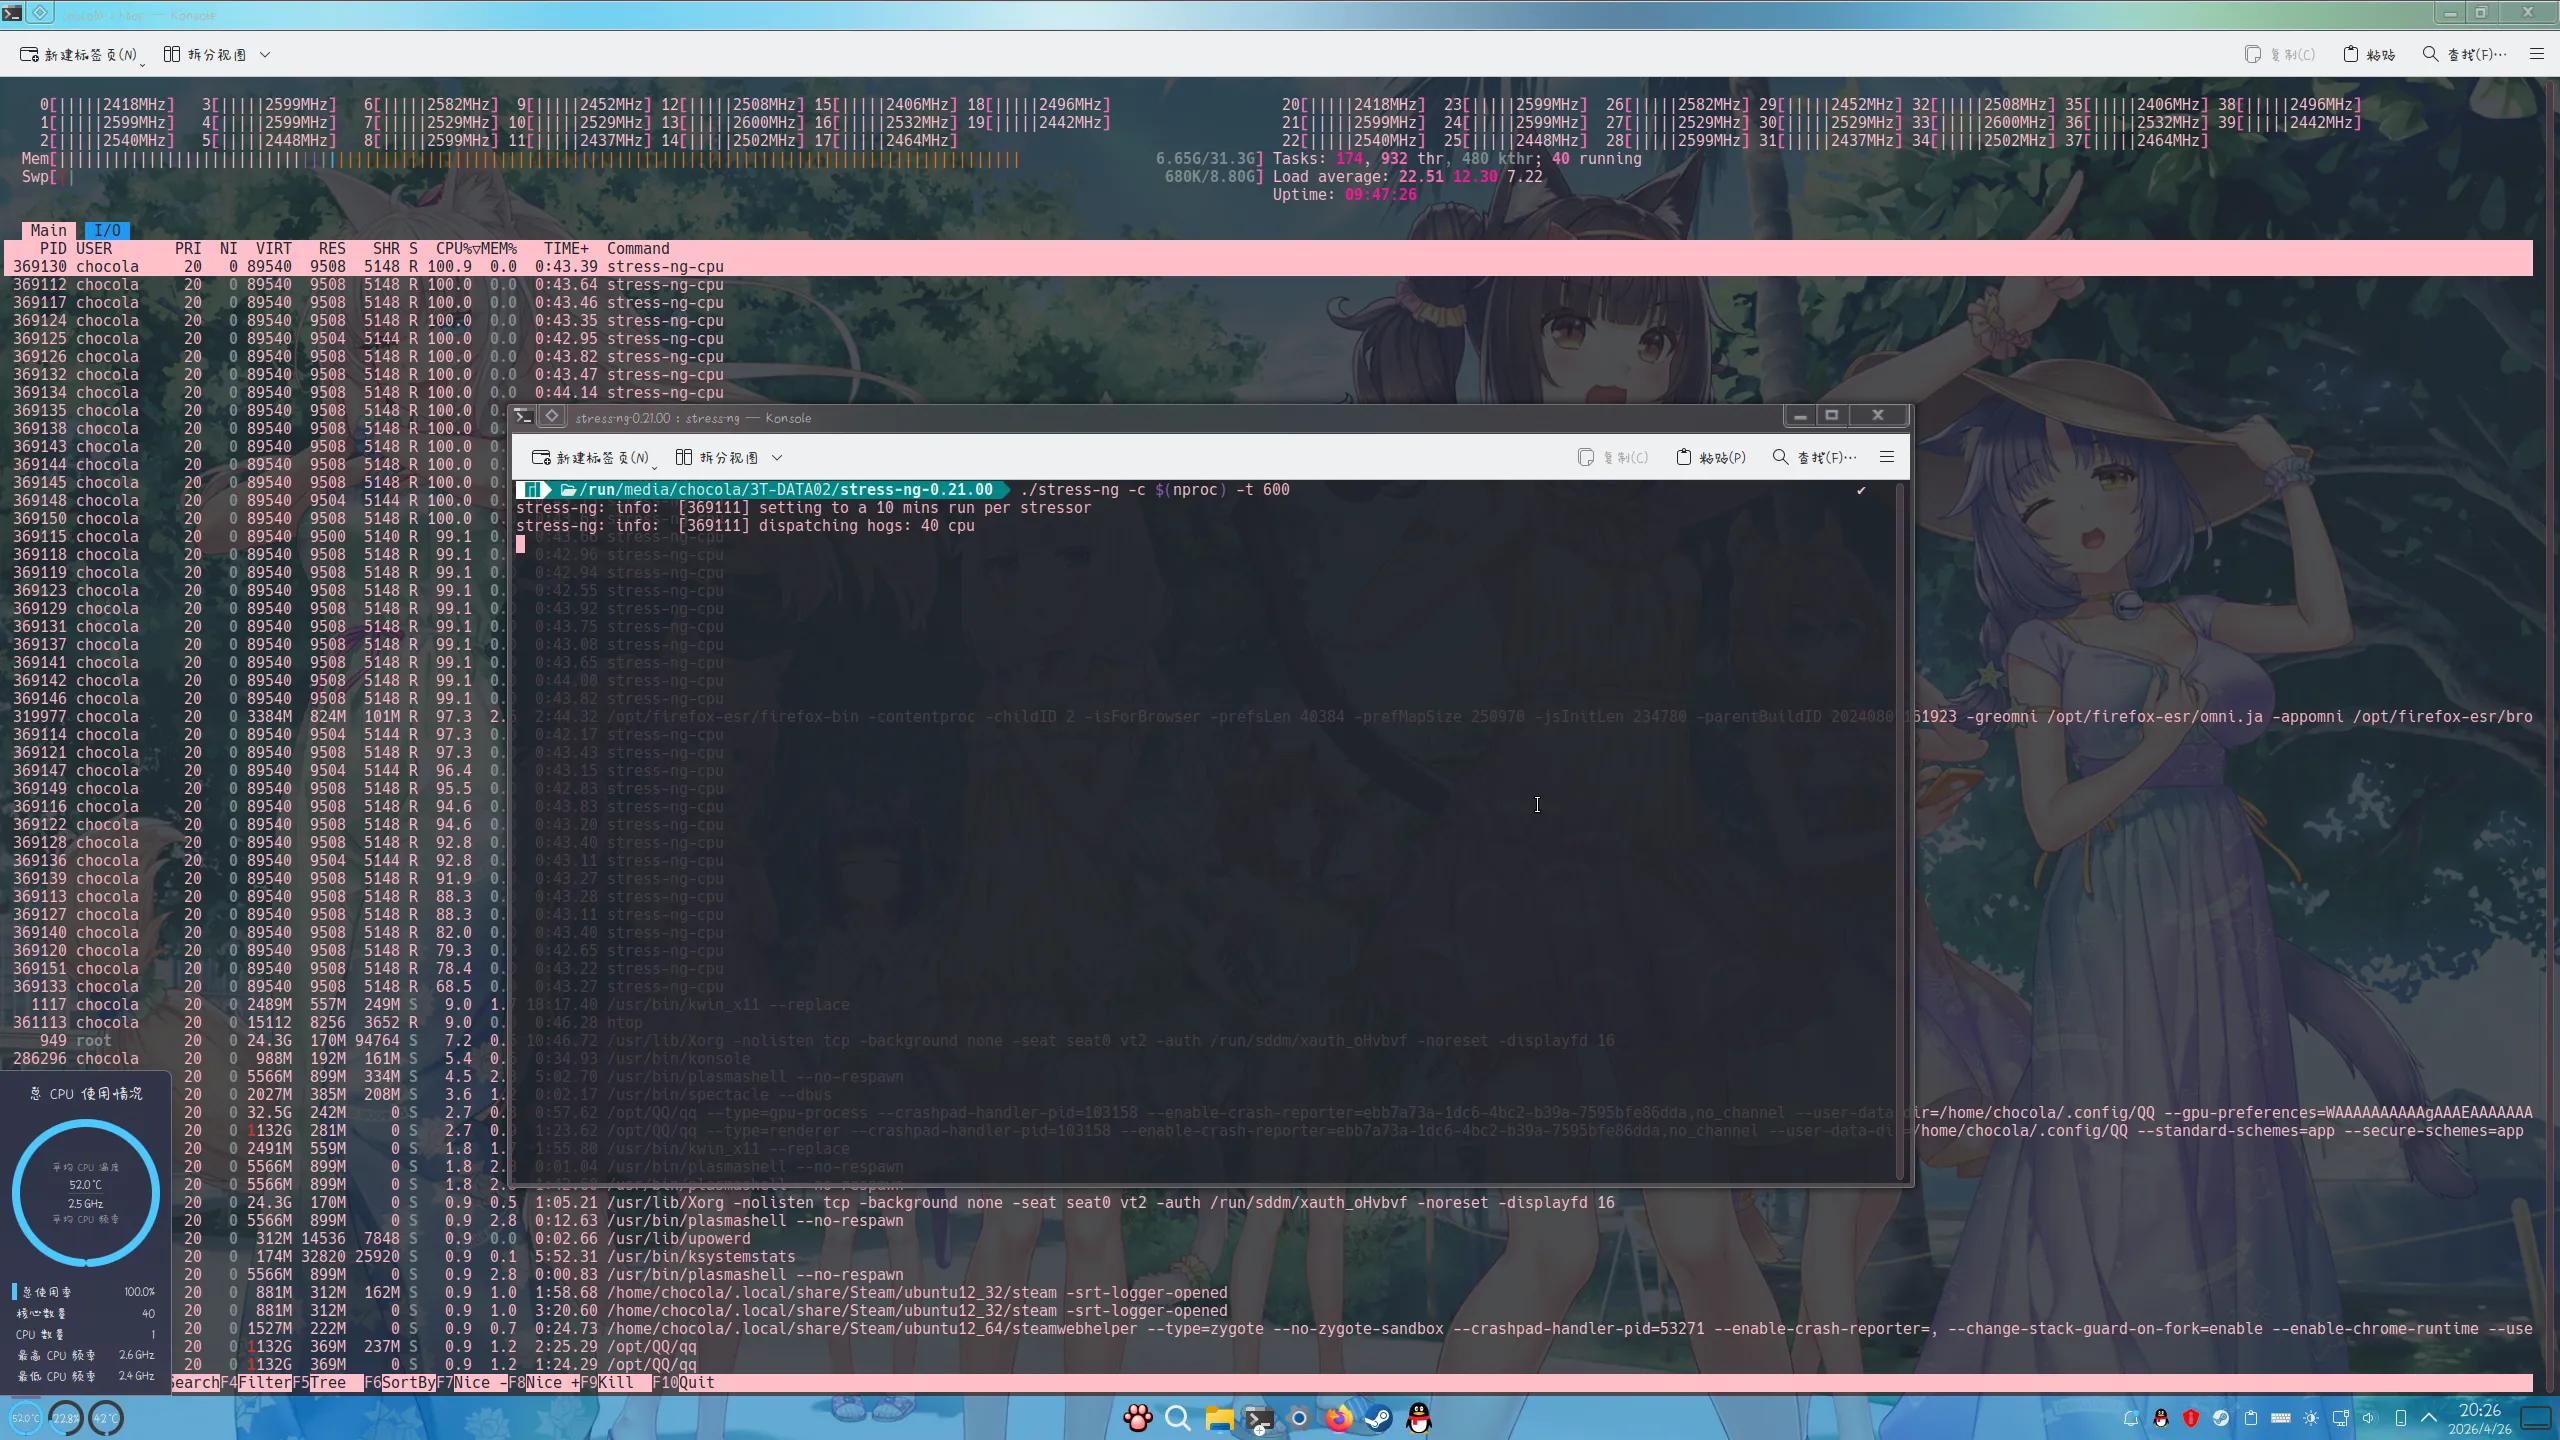Image resolution: width=2560 pixels, height=1440 pixels.
Task: Click the pin icon in stress-ng window titlebar
Action: coord(552,416)
